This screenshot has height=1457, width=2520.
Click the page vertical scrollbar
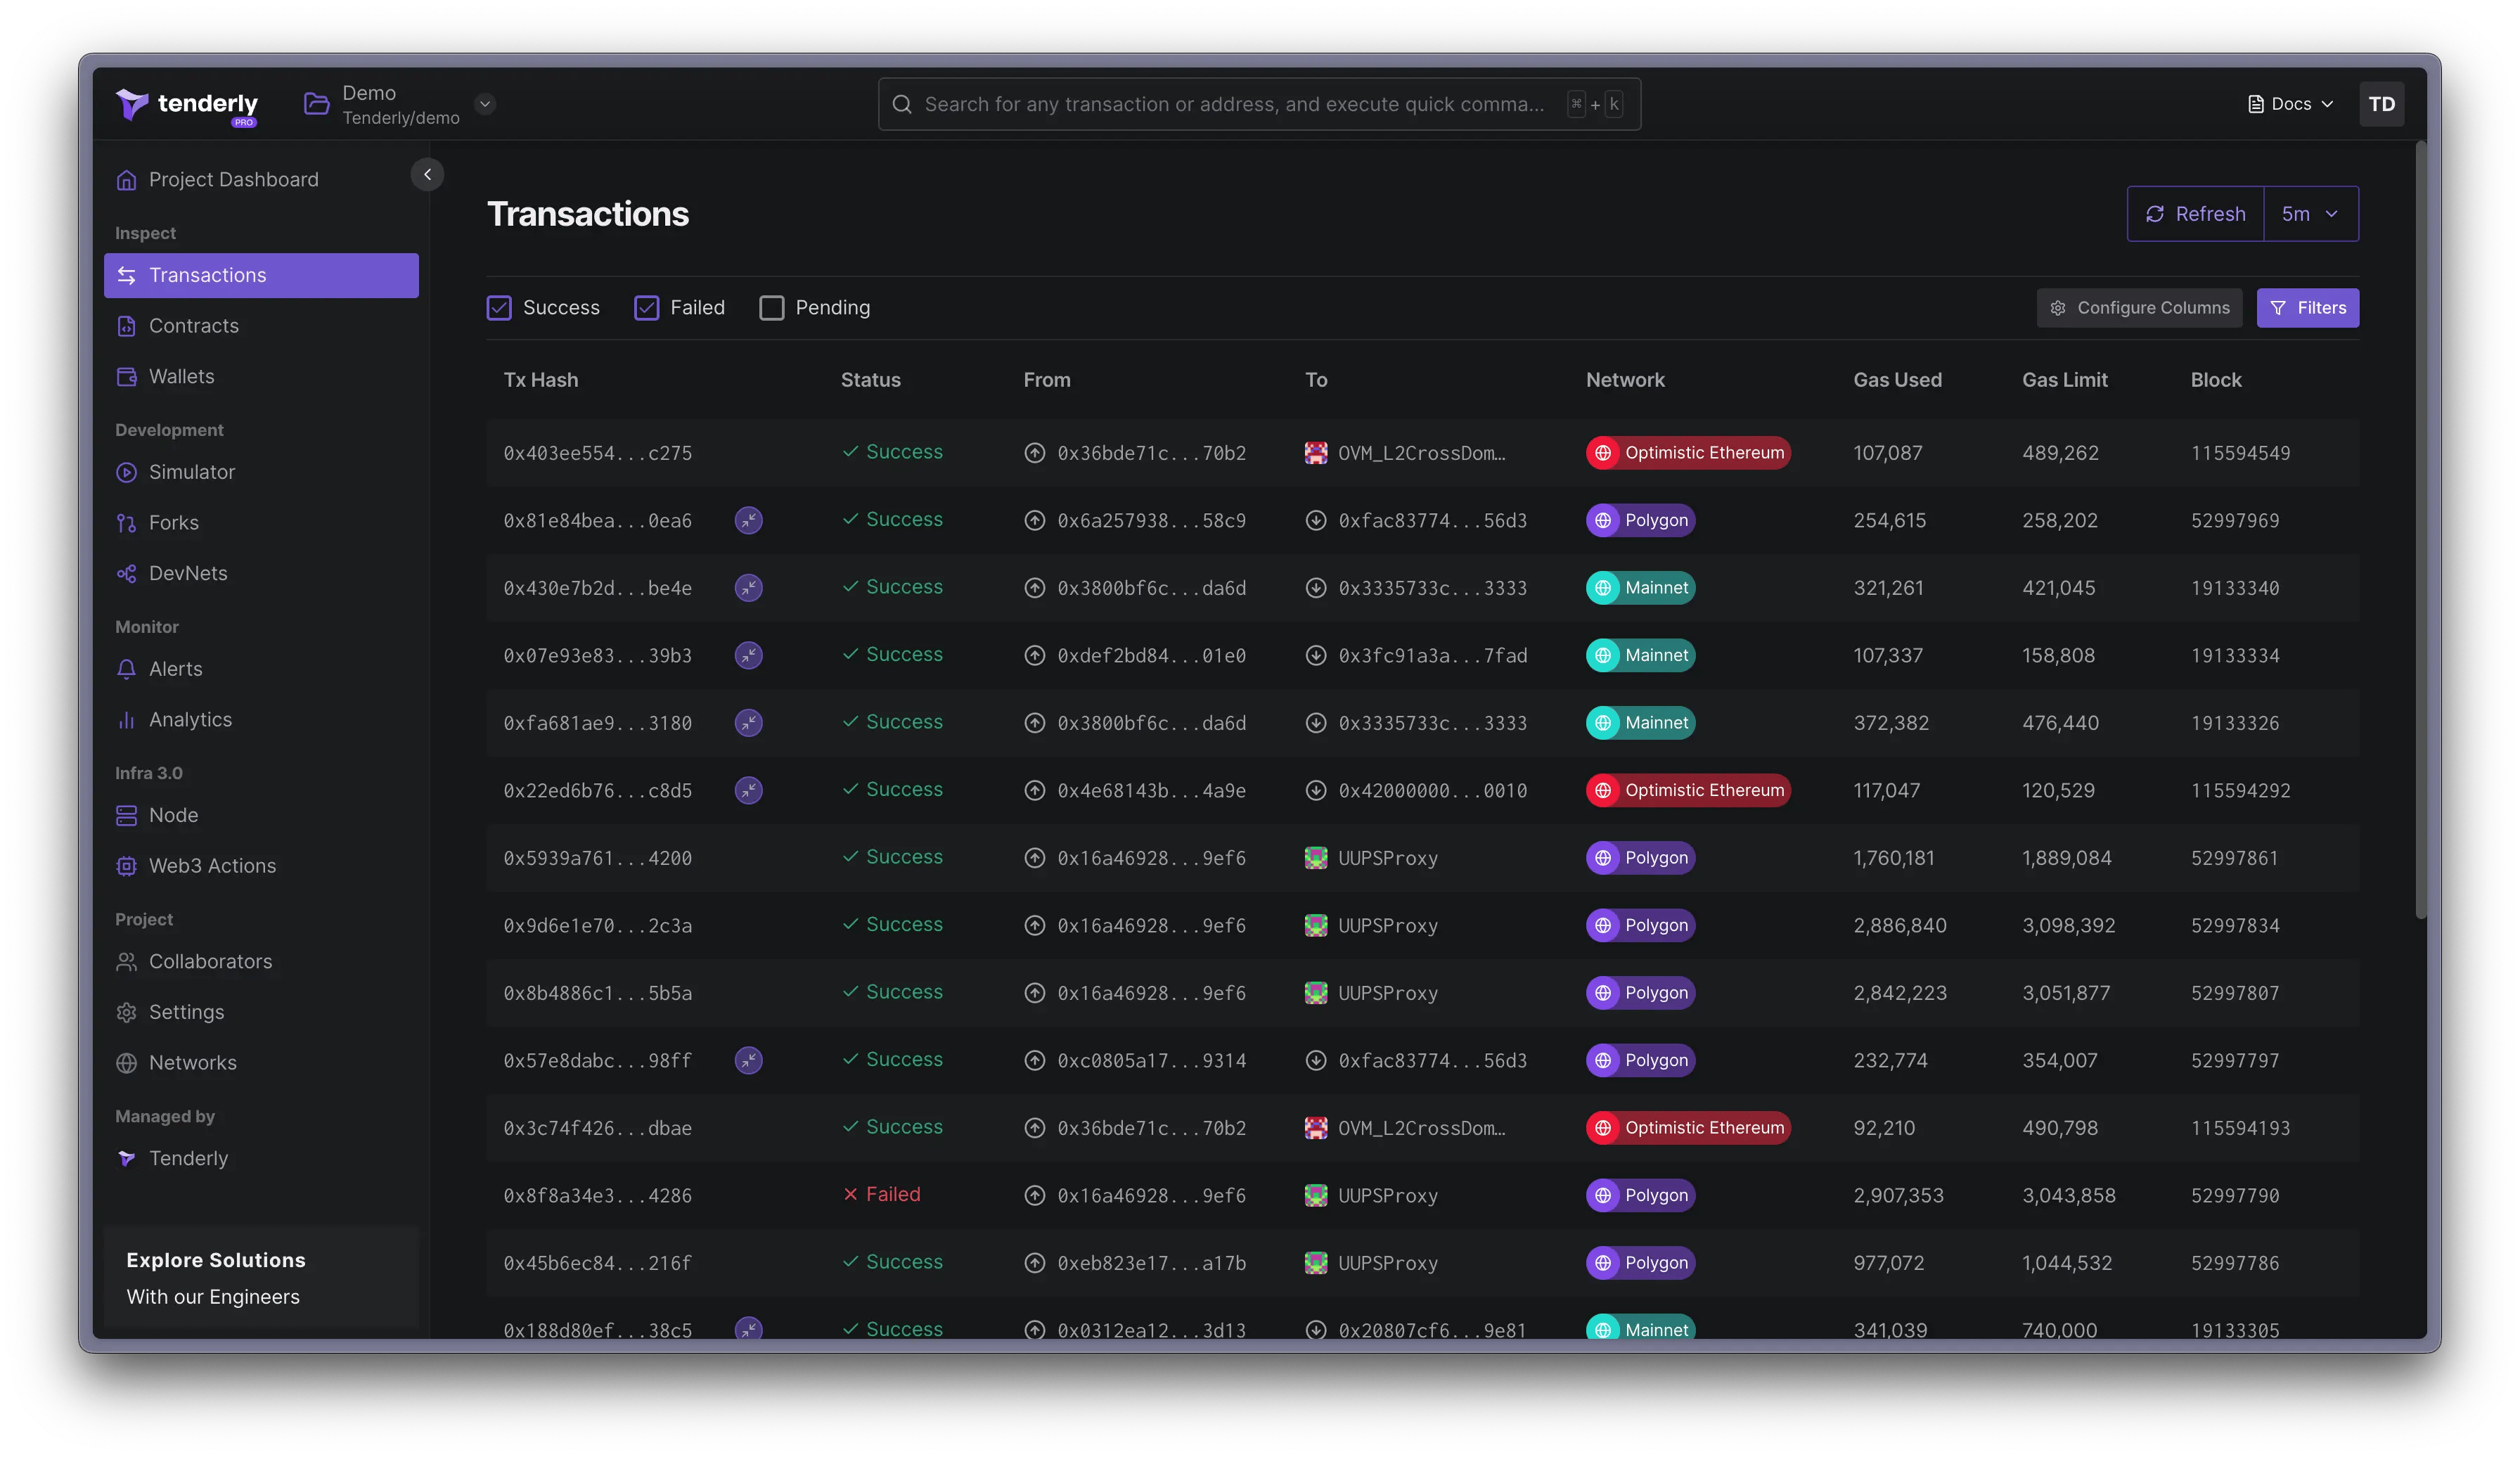click(x=2420, y=530)
